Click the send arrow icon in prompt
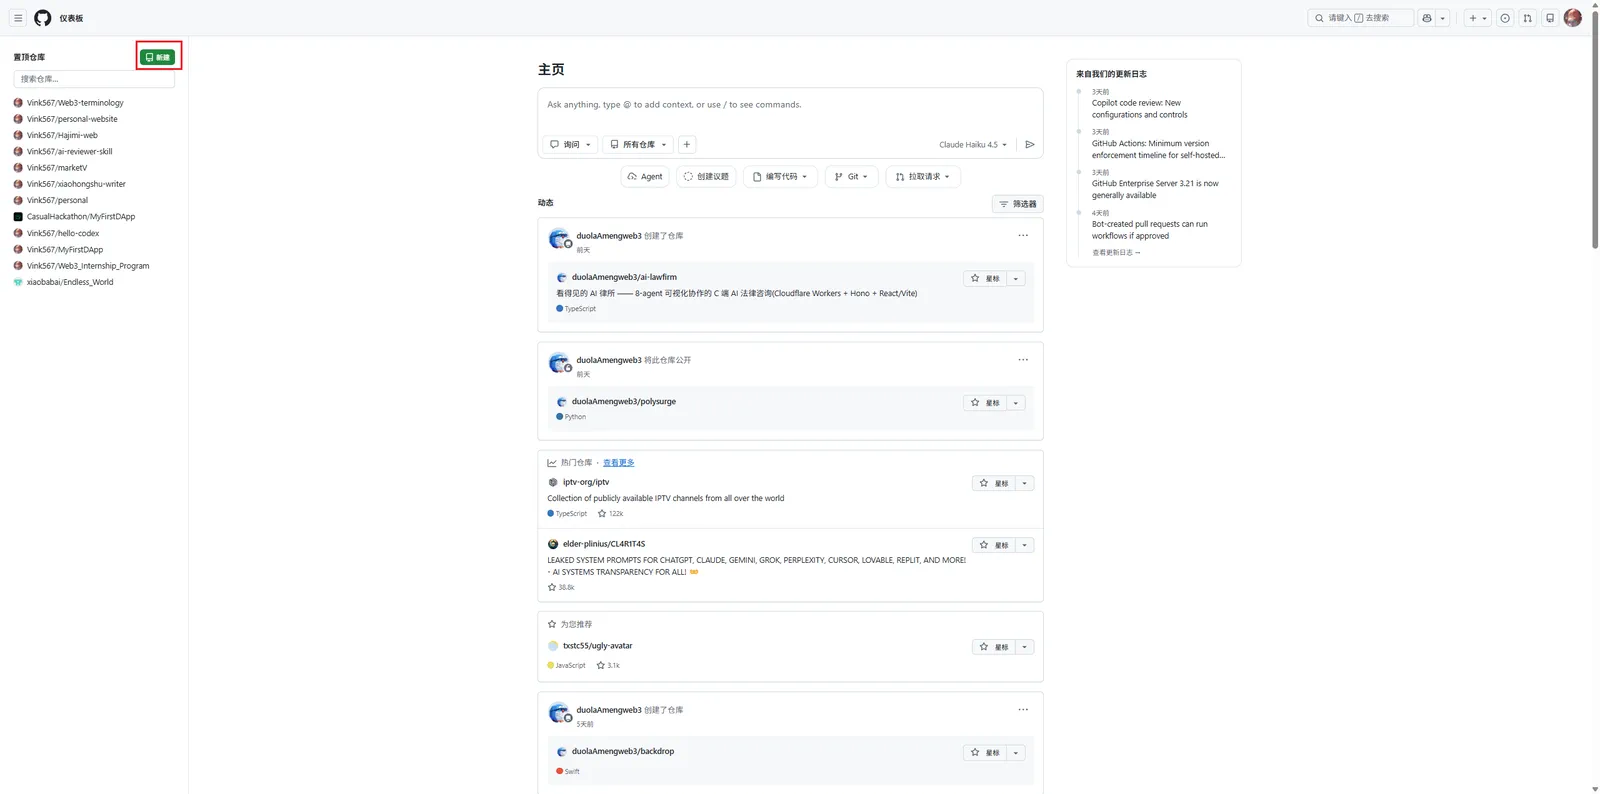Image resolution: width=1600 pixels, height=794 pixels. click(x=1030, y=145)
